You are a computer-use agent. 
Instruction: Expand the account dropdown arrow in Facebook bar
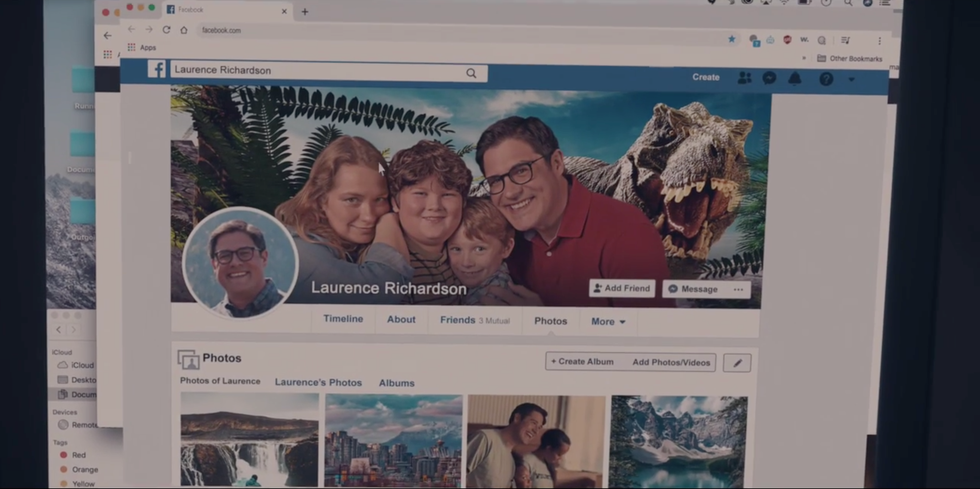click(x=851, y=79)
